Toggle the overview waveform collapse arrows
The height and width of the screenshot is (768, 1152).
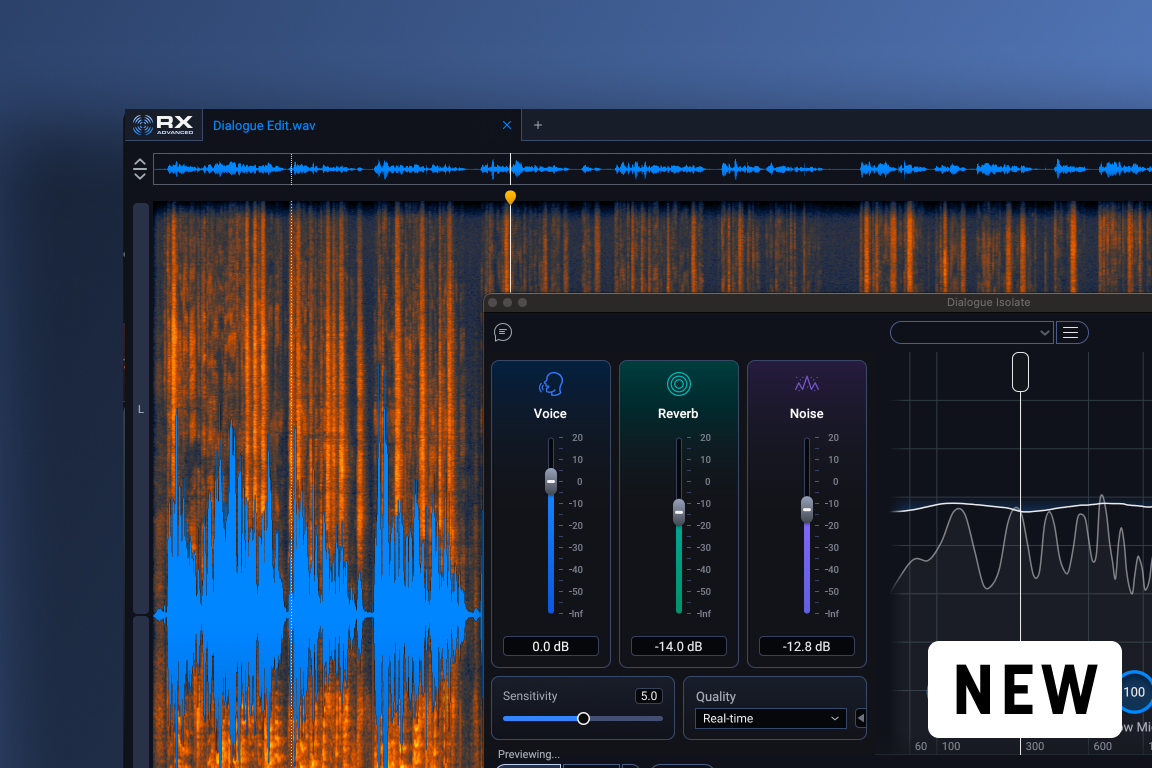pos(140,169)
